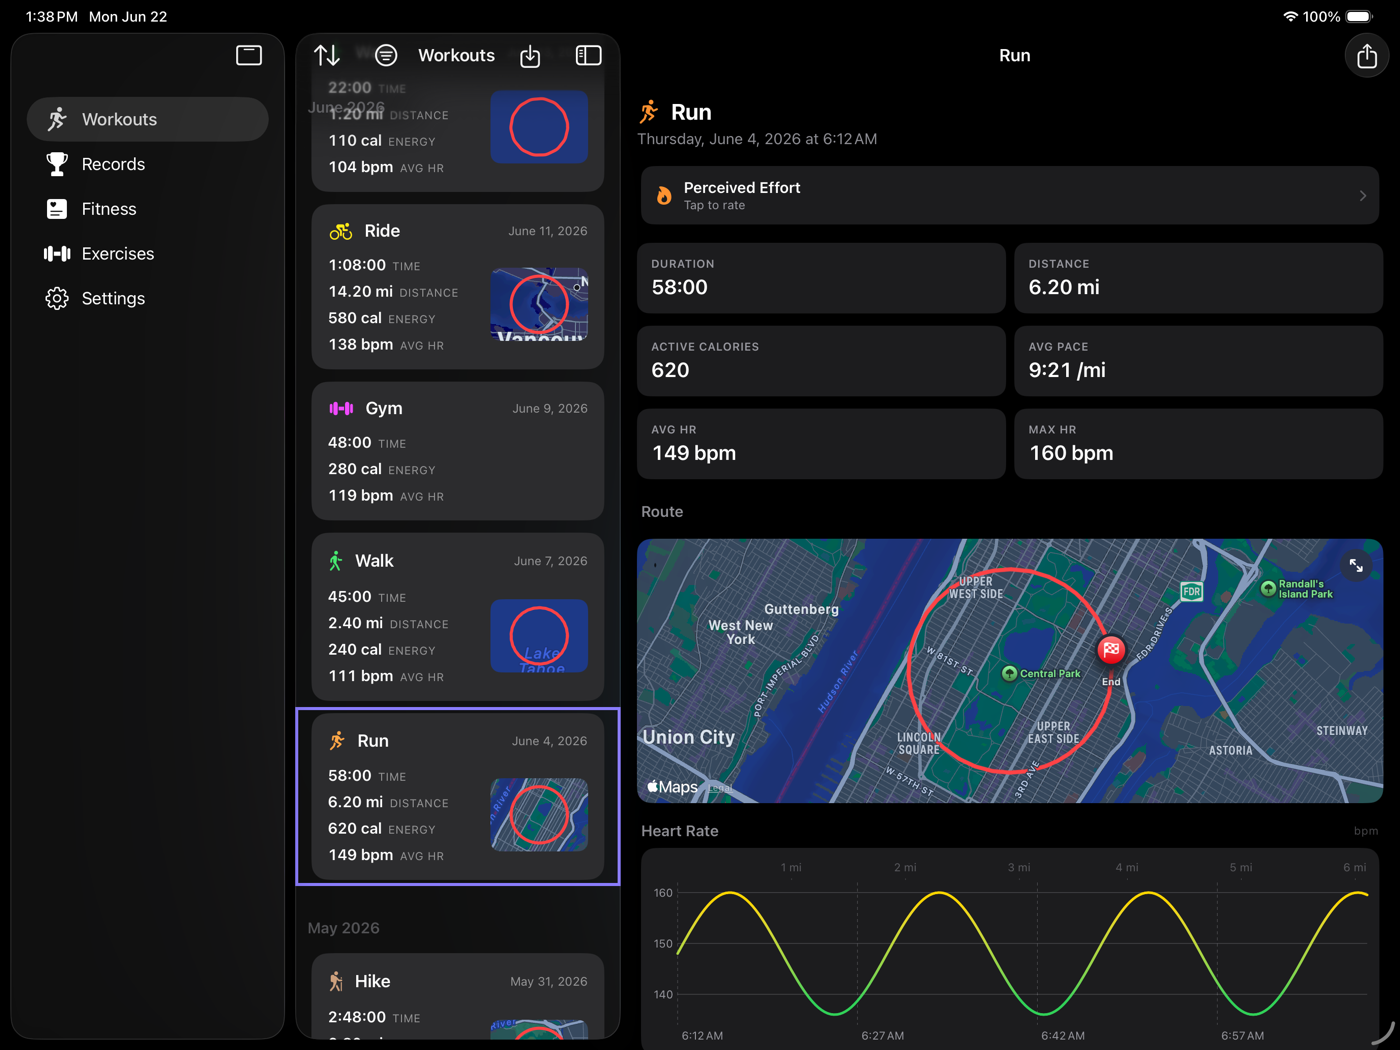Open the Workouts sidebar section

click(148, 119)
